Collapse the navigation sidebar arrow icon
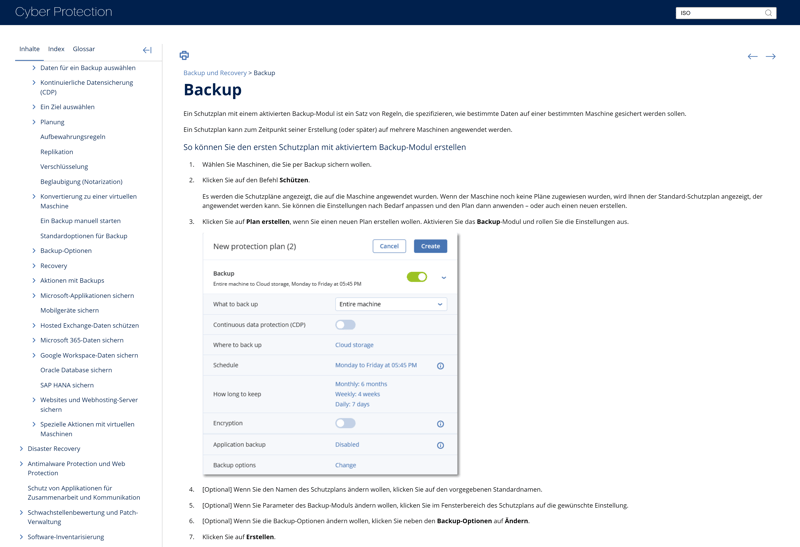 [x=147, y=50]
